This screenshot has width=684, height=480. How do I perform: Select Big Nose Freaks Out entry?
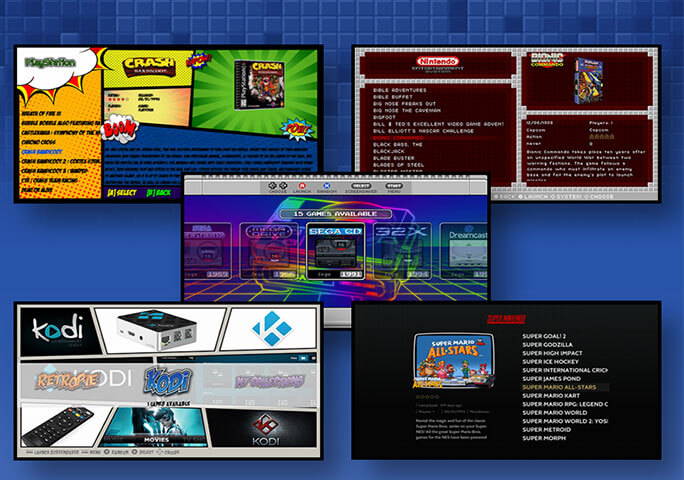(404, 104)
